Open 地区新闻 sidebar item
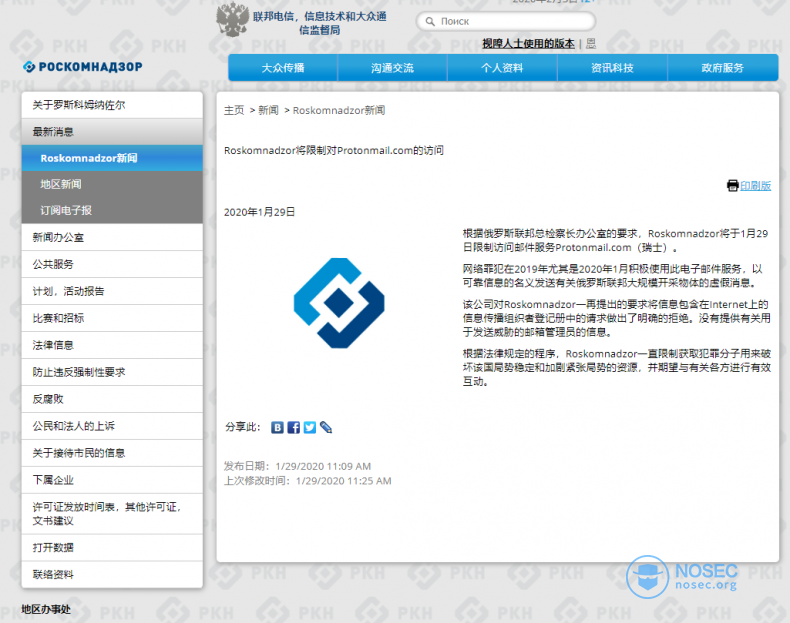The height and width of the screenshot is (623, 790). coord(112,184)
